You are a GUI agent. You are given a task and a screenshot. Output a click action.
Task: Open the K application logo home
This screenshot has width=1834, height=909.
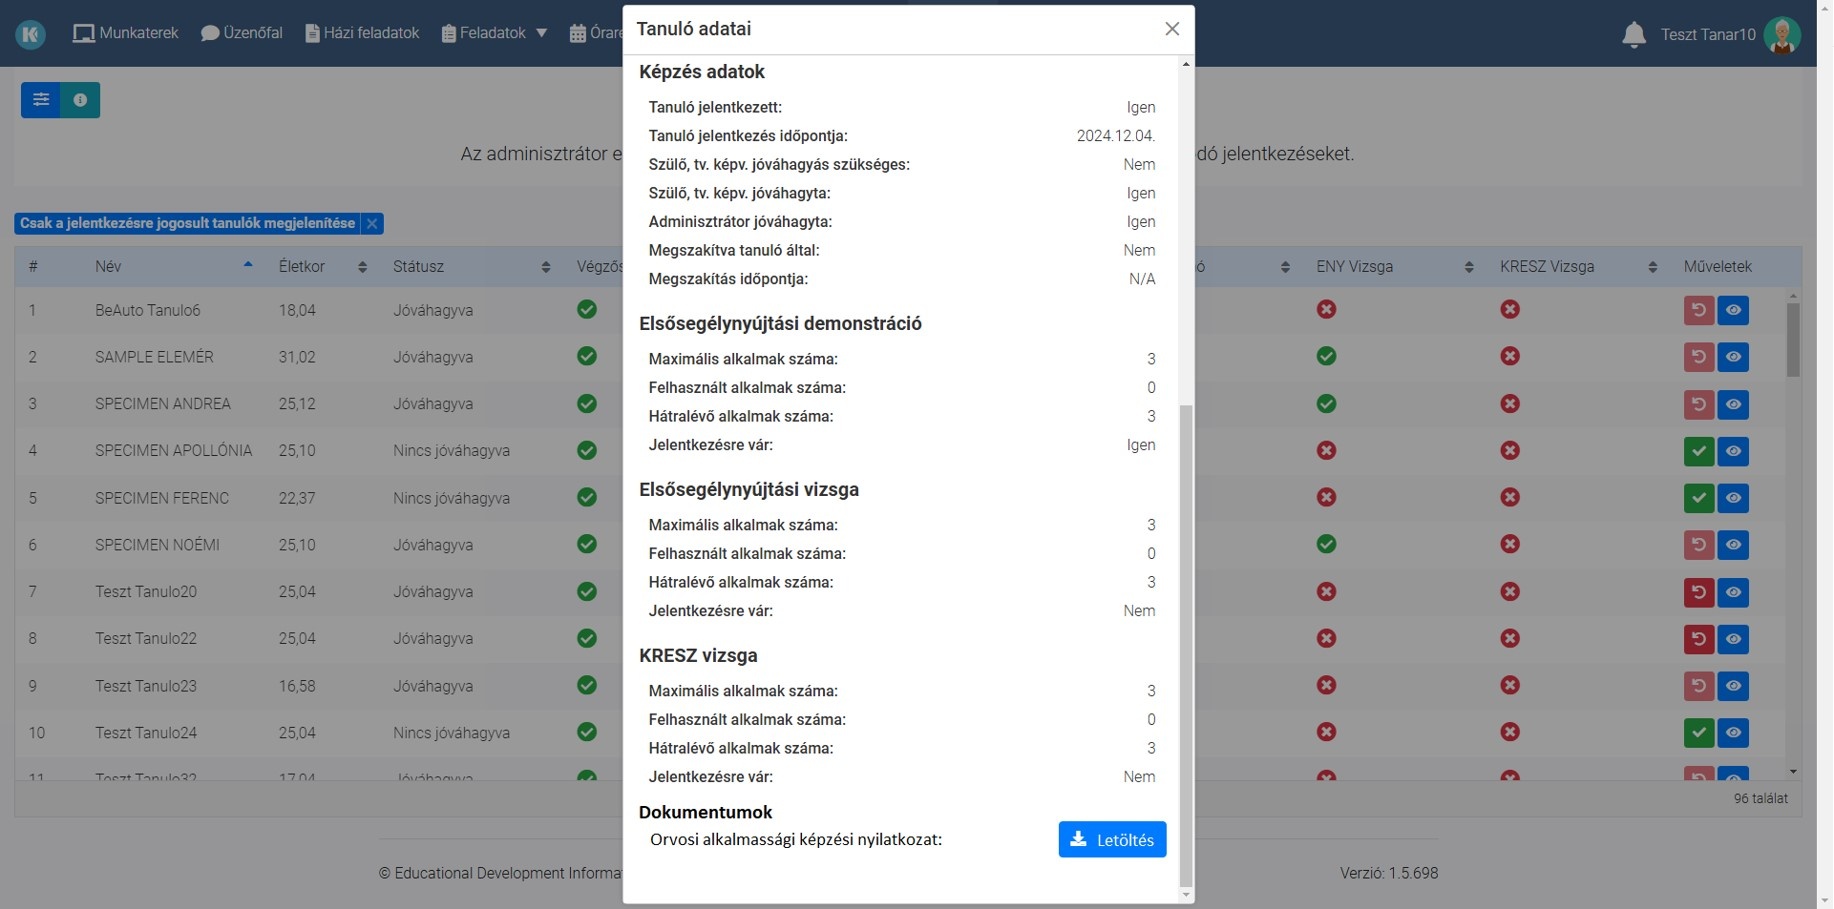31,34
